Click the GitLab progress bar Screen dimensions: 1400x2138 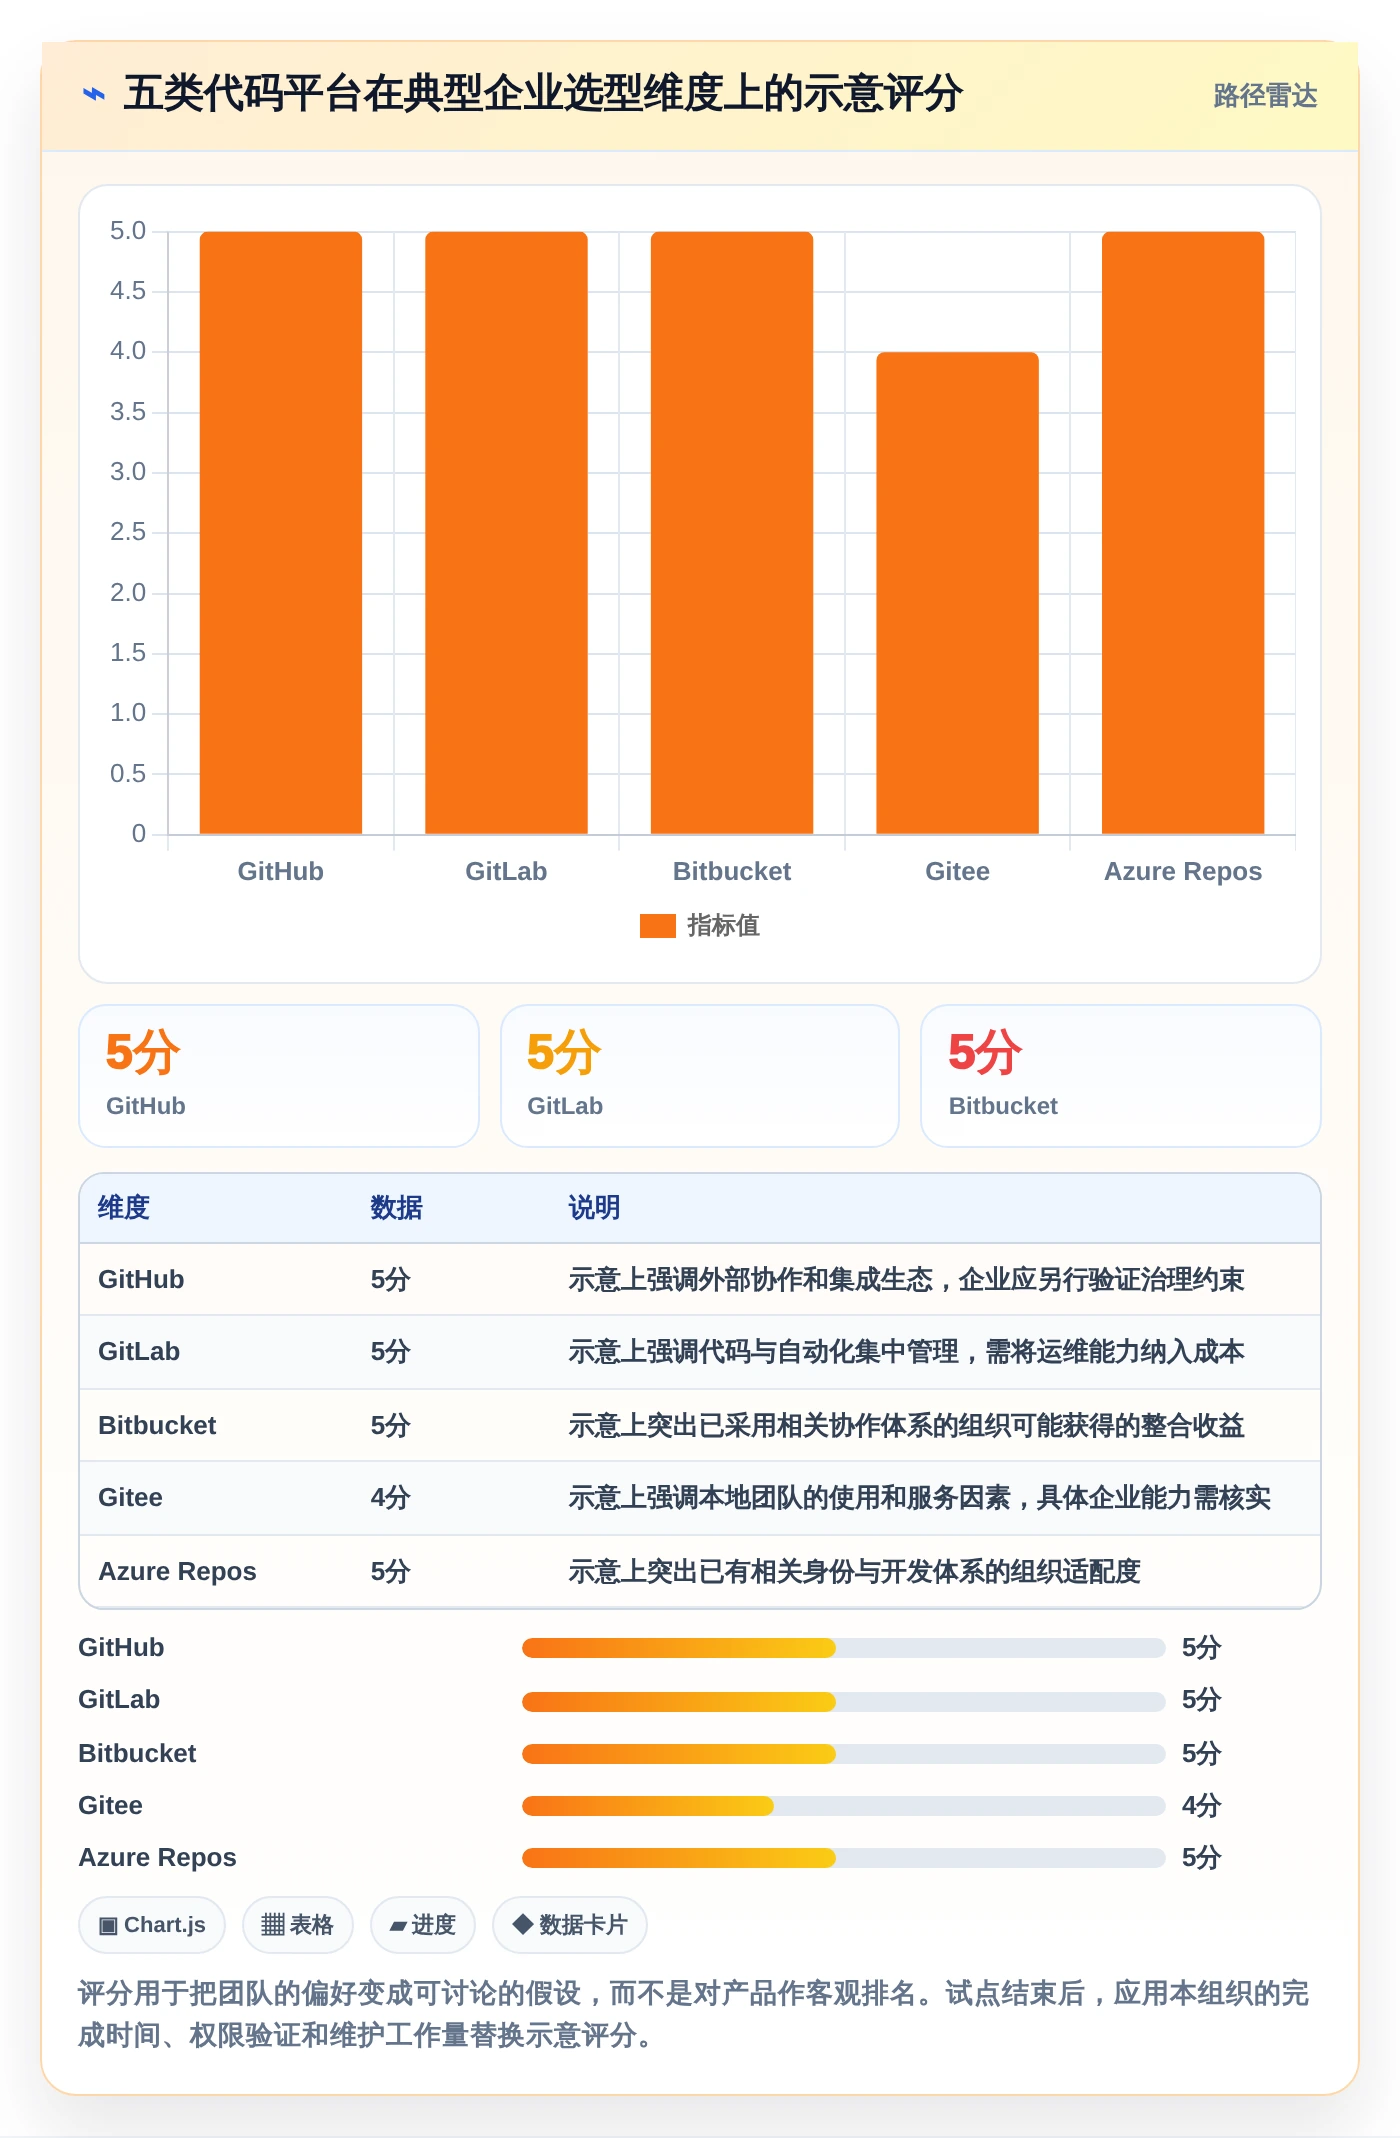843,1701
